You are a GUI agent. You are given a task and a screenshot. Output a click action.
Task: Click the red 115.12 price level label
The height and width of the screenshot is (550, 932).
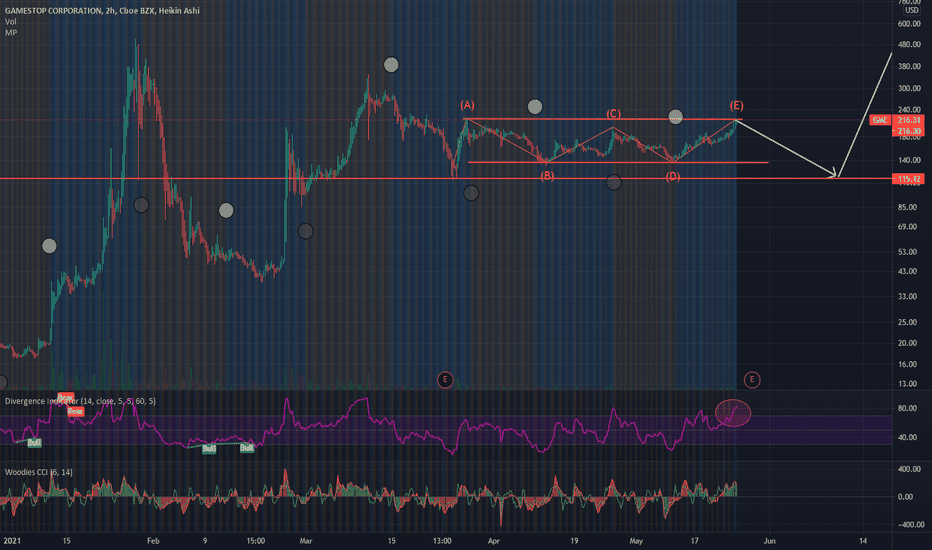pyautogui.click(x=908, y=179)
